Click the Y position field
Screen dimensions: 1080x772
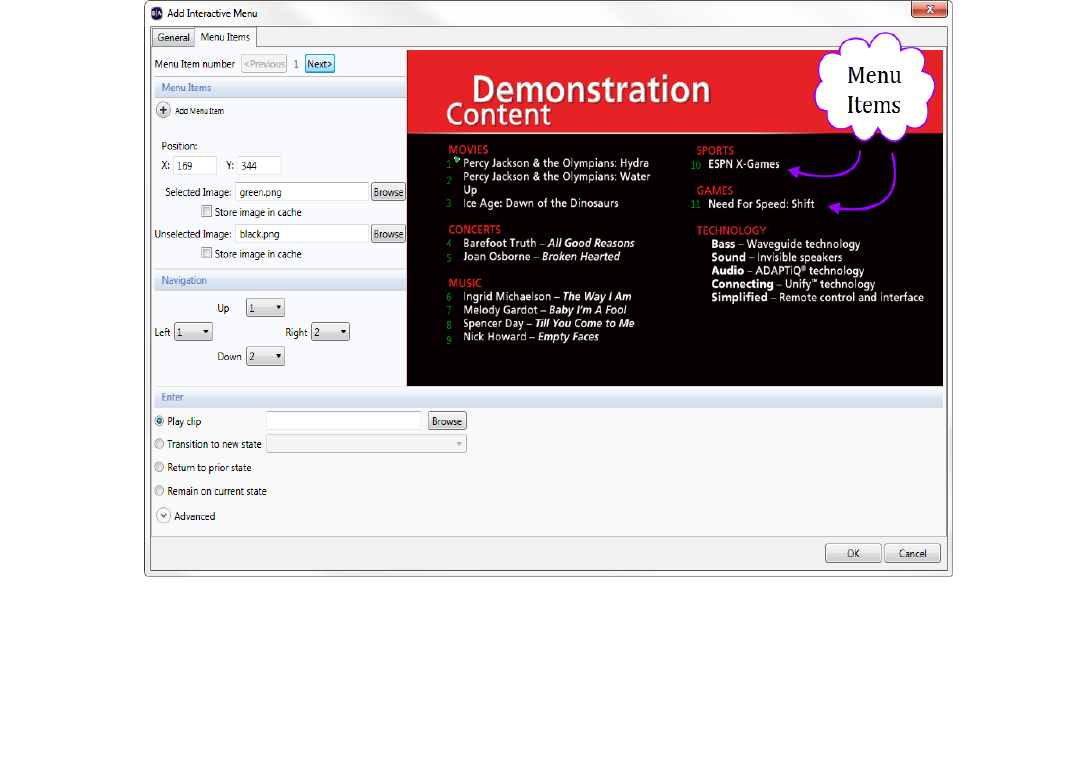[x=259, y=166]
